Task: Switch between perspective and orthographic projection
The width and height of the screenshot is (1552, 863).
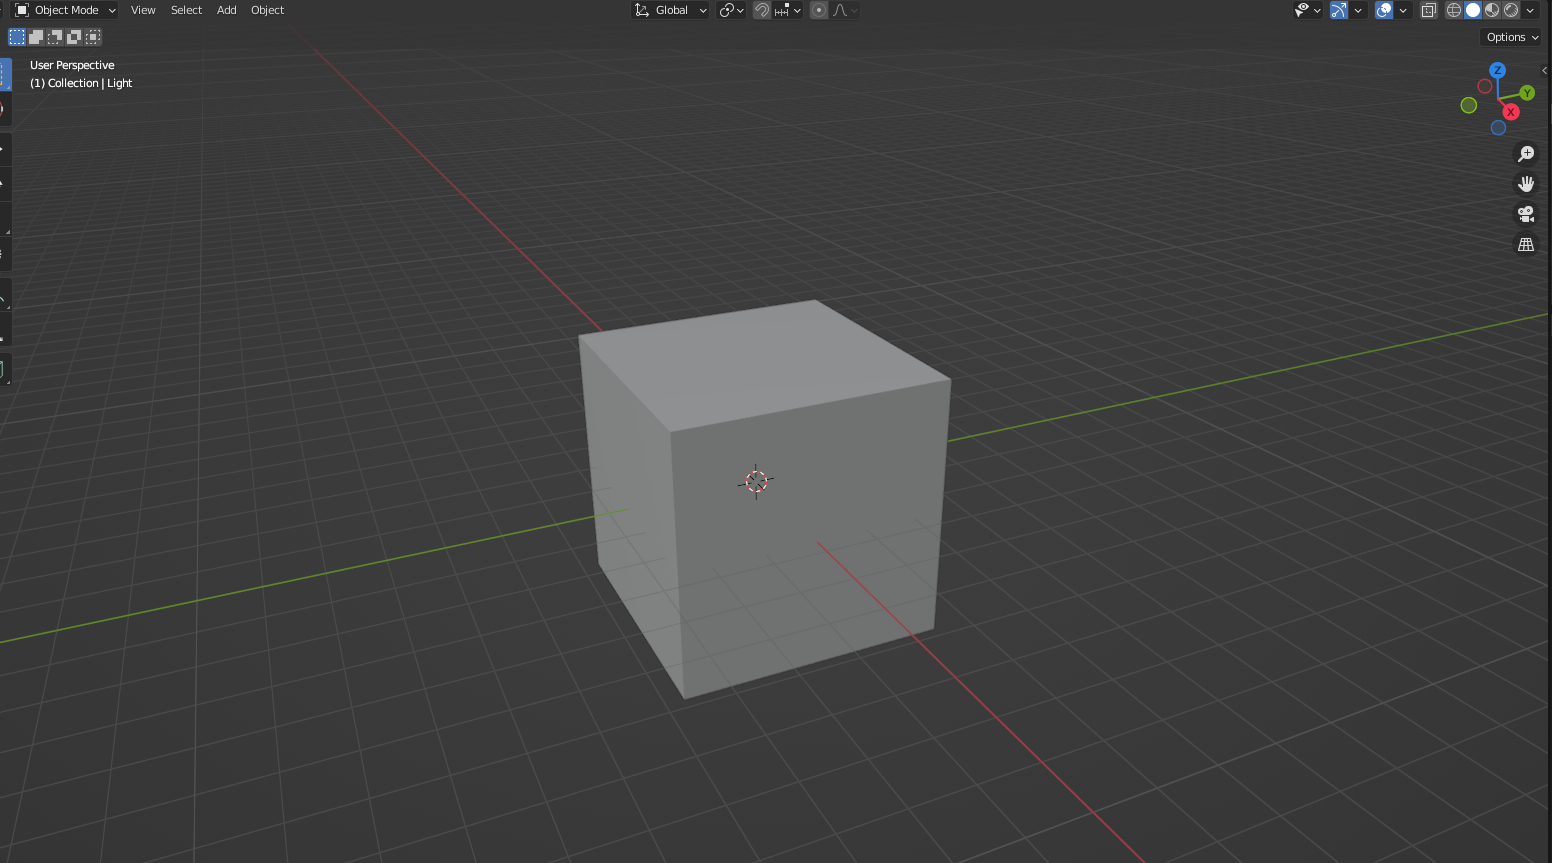Action: click(1526, 244)
